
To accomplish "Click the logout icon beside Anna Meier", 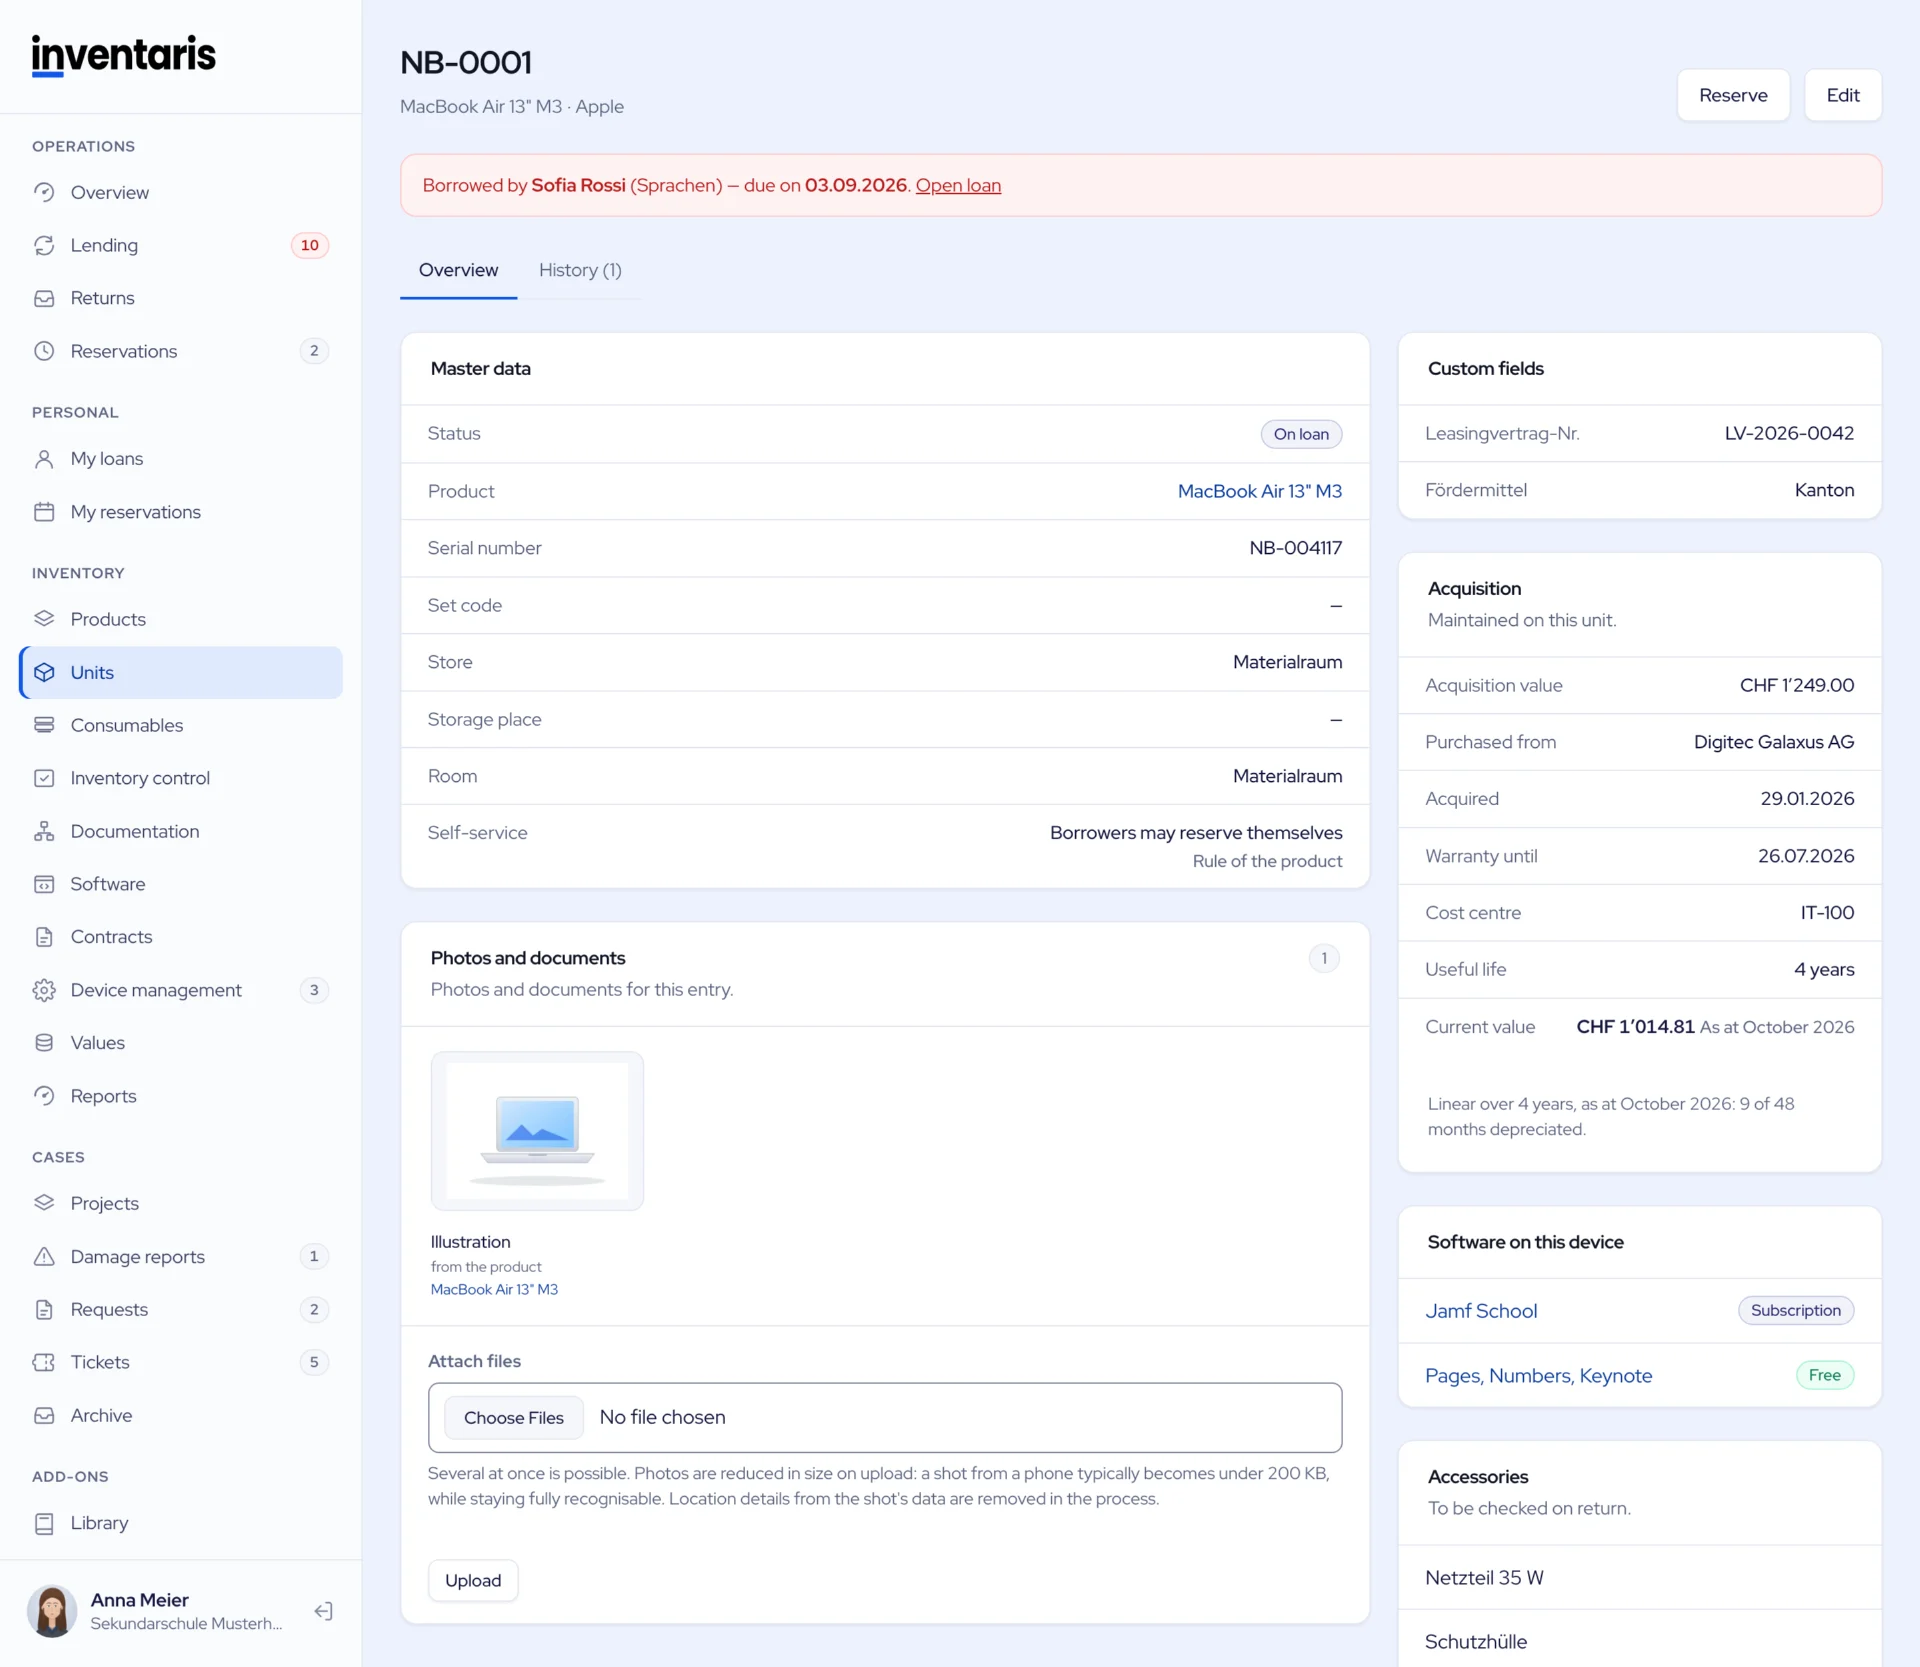I will click(323, 1611).
